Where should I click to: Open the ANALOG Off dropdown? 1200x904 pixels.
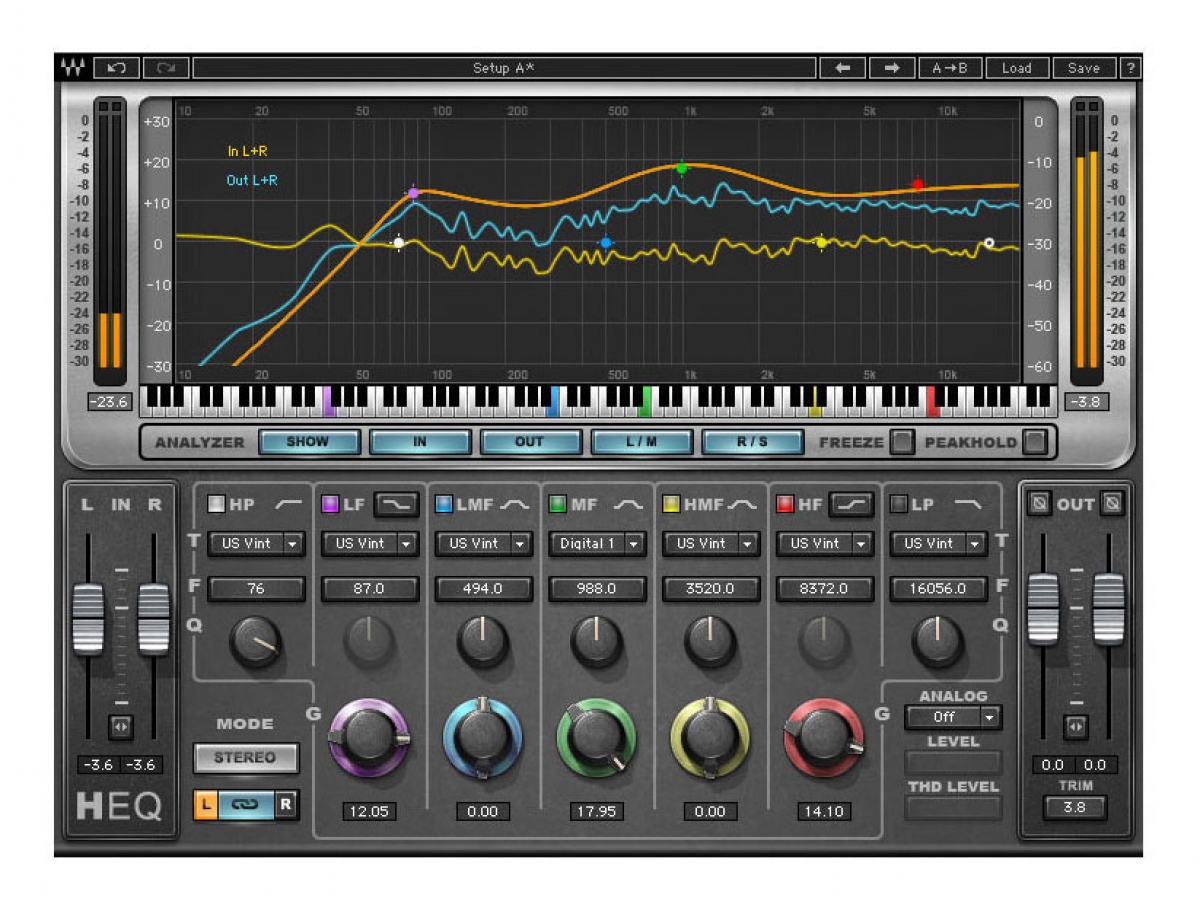(953, 717)
